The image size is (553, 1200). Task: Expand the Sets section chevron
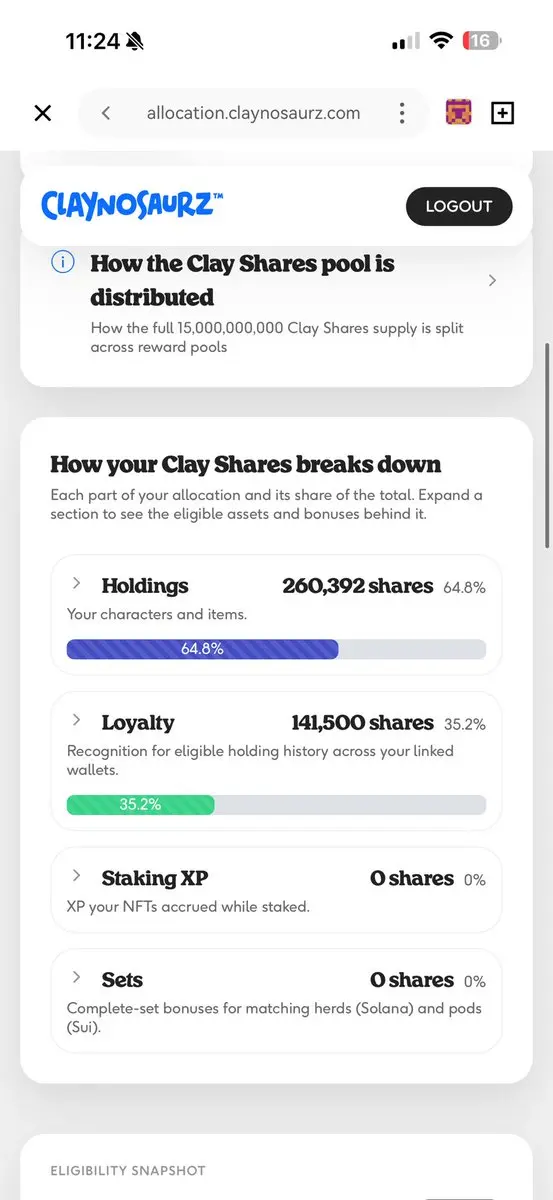click(x=77, y=977)
